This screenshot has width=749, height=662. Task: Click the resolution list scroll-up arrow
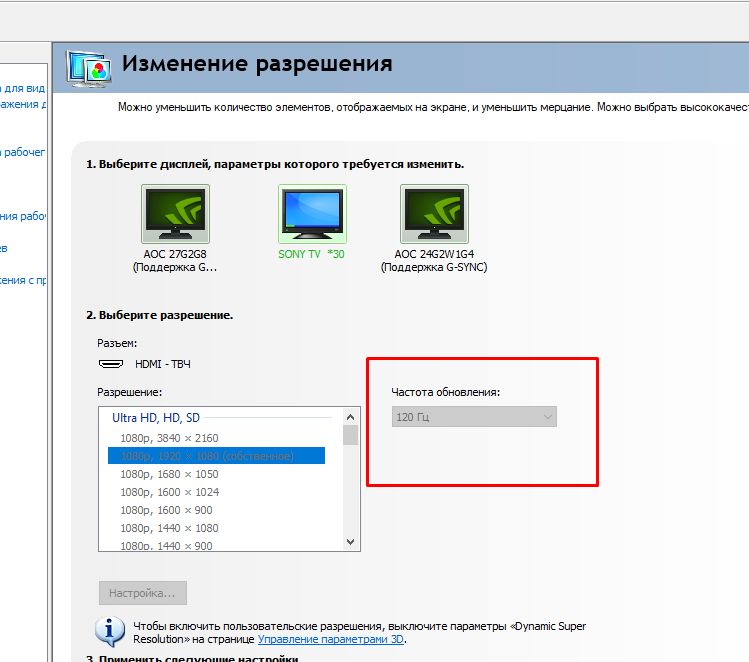coord(350,417)
